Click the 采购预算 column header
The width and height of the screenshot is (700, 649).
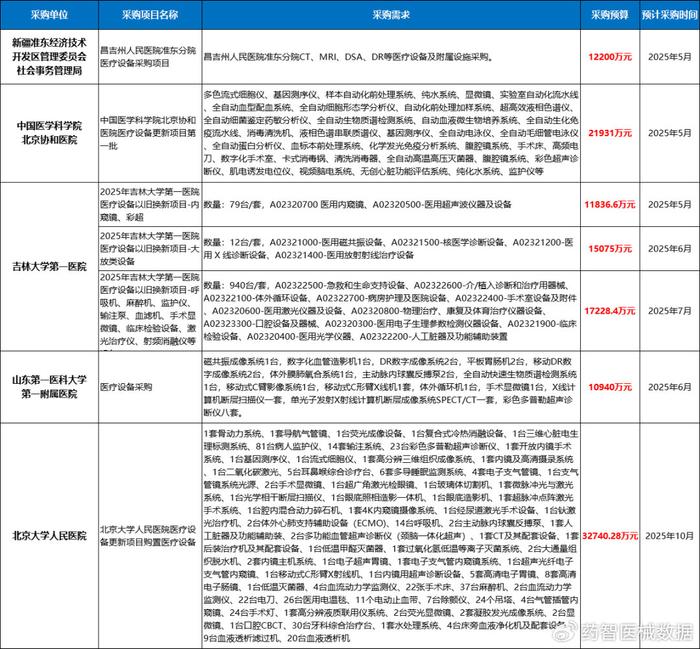click(610, 15)
